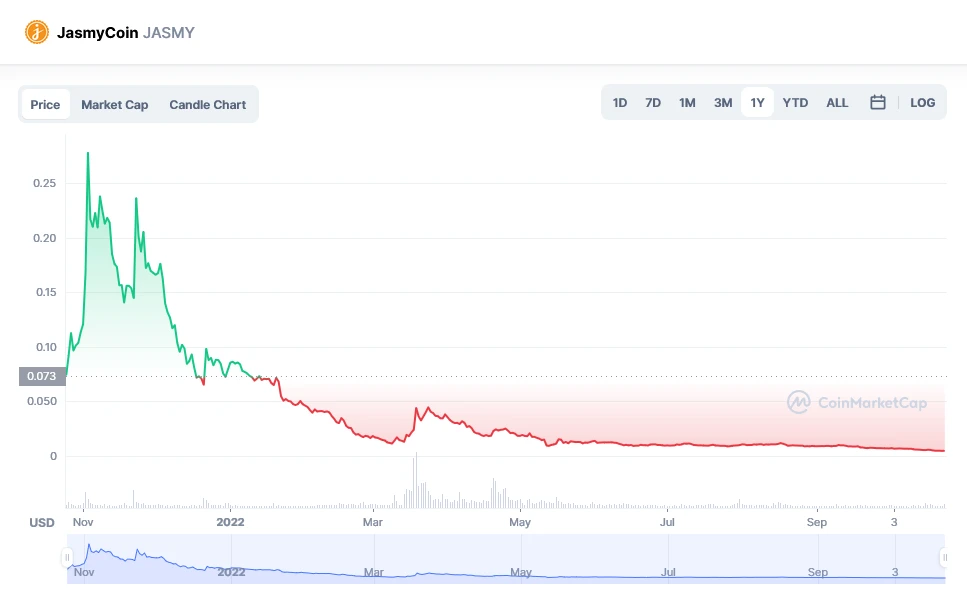Set chart range to 1D
This screenshot has height=591, width=967.
coord(620,102)
